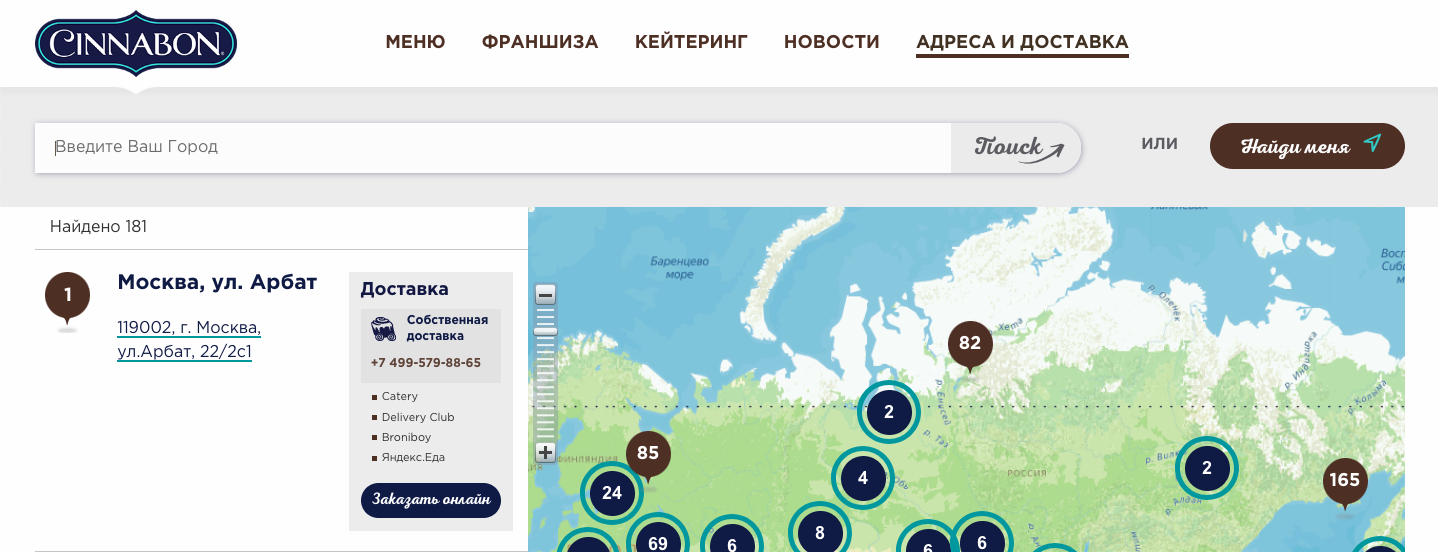Click the map zoom in plus button

545,452
